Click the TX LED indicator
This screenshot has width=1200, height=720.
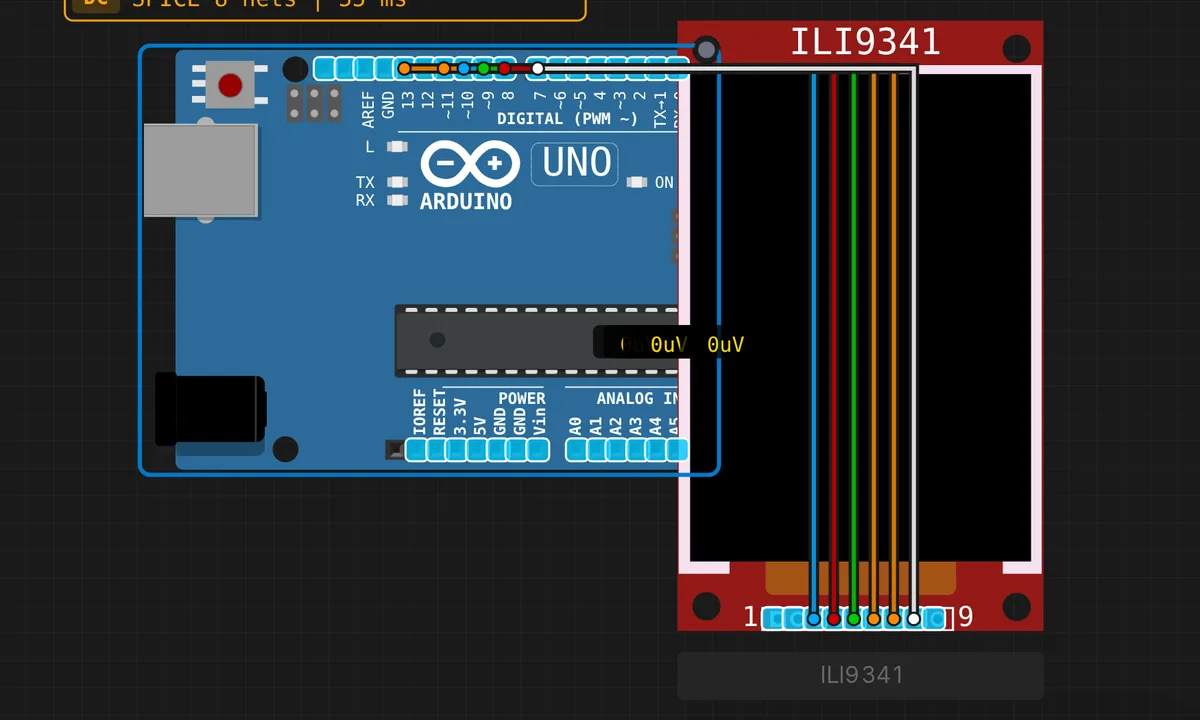click(x=397, y=183)
